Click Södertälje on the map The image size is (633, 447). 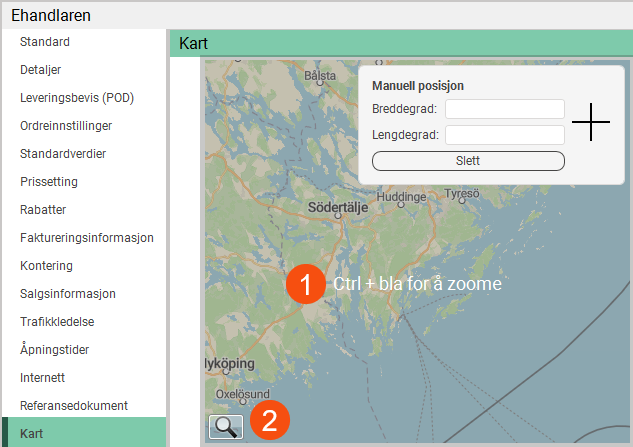coord(338,208)
